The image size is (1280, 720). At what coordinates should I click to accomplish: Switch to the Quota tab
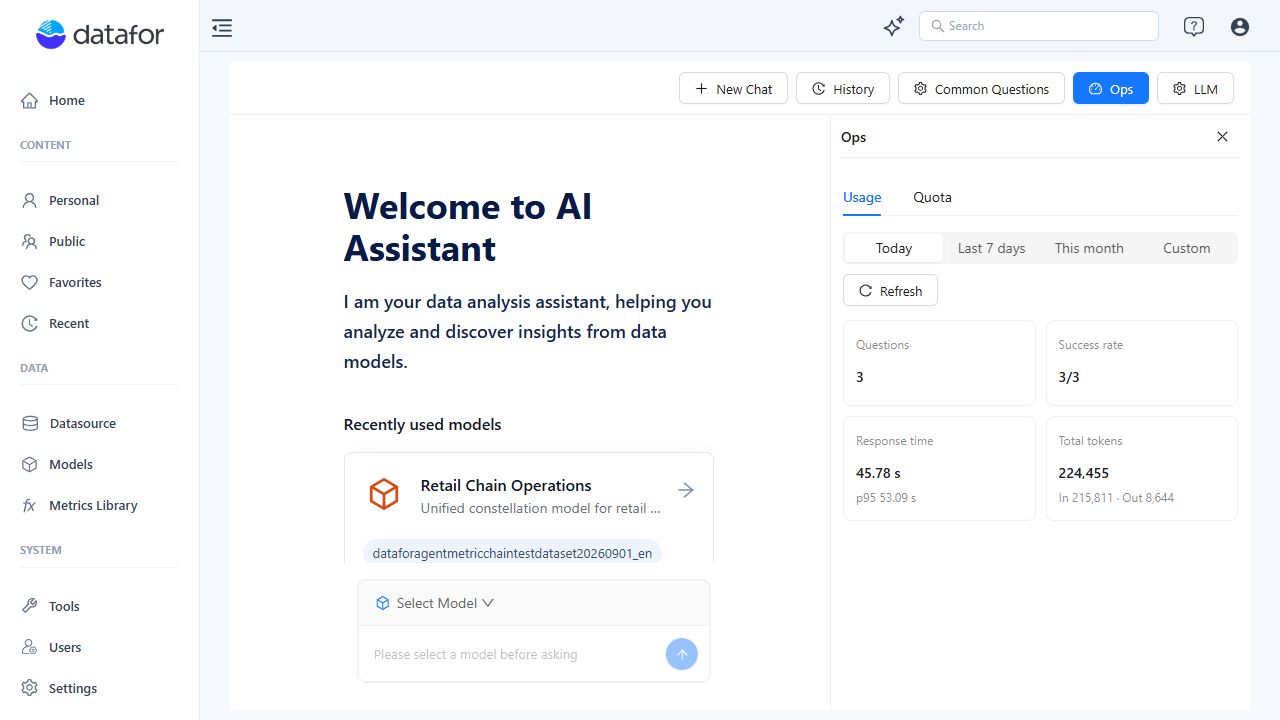932,197
